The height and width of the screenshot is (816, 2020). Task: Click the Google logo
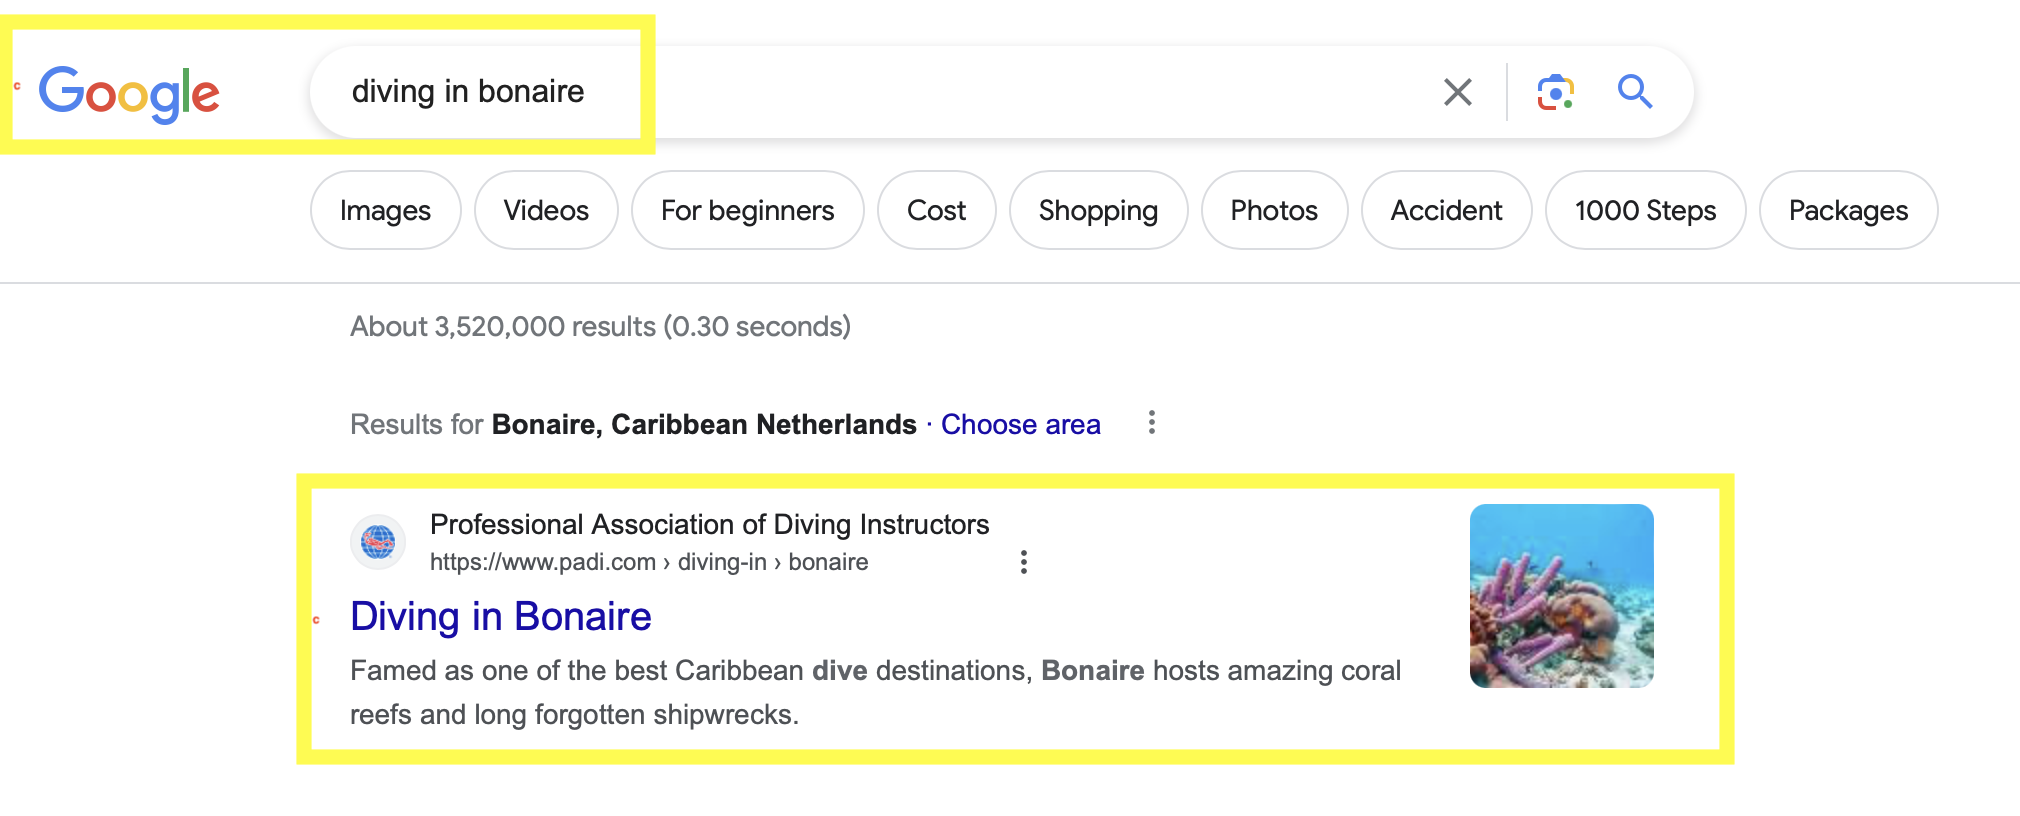click(x=129, y=94)
